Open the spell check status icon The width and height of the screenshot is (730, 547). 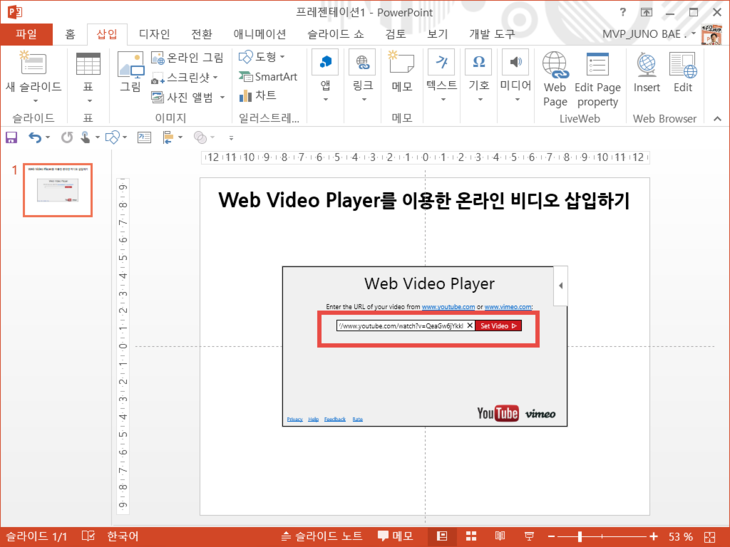(88, 536)
